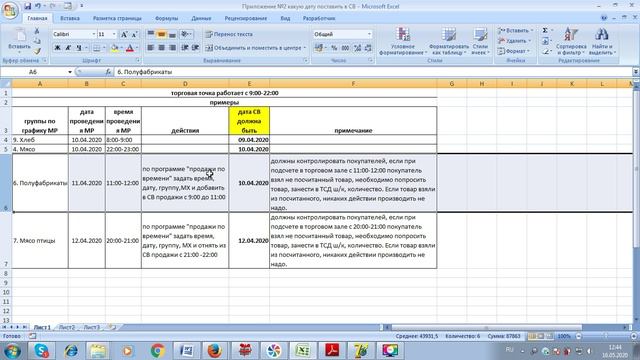Decrease decimal places
Image resolution: width=640 pixels, height=360 pixels.
coord(368,48)
